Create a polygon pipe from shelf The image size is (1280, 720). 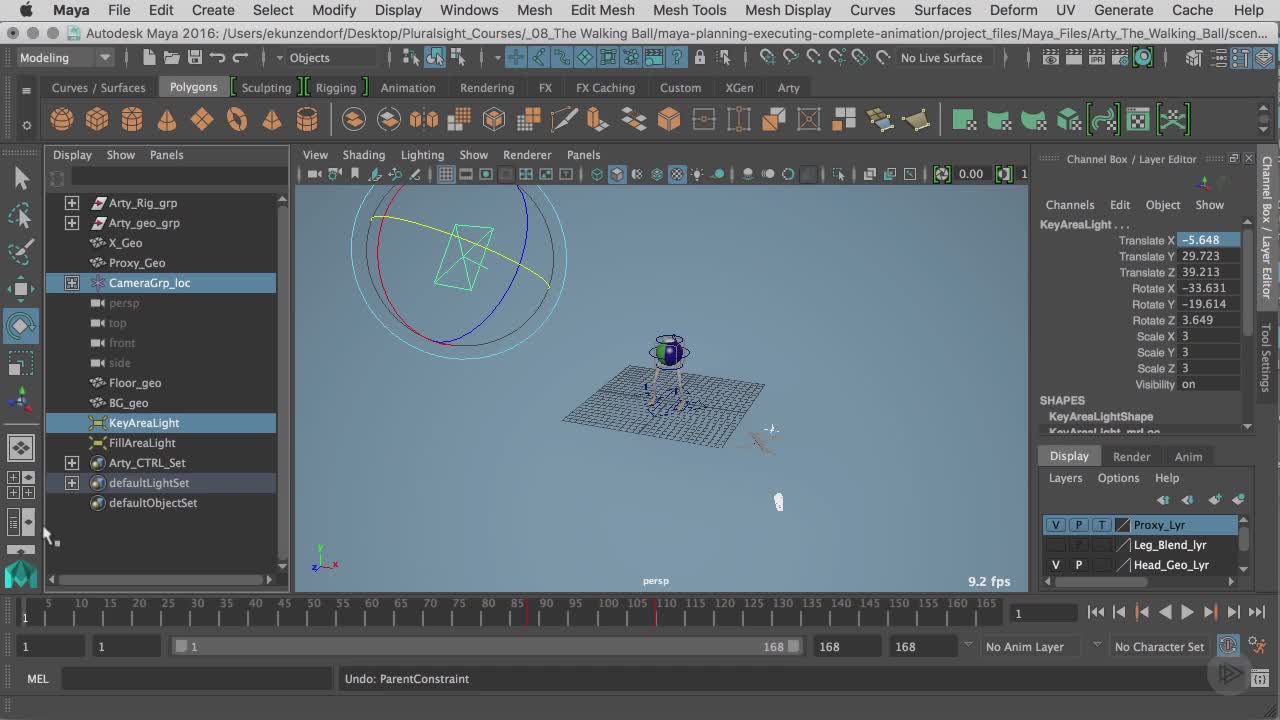307,120
